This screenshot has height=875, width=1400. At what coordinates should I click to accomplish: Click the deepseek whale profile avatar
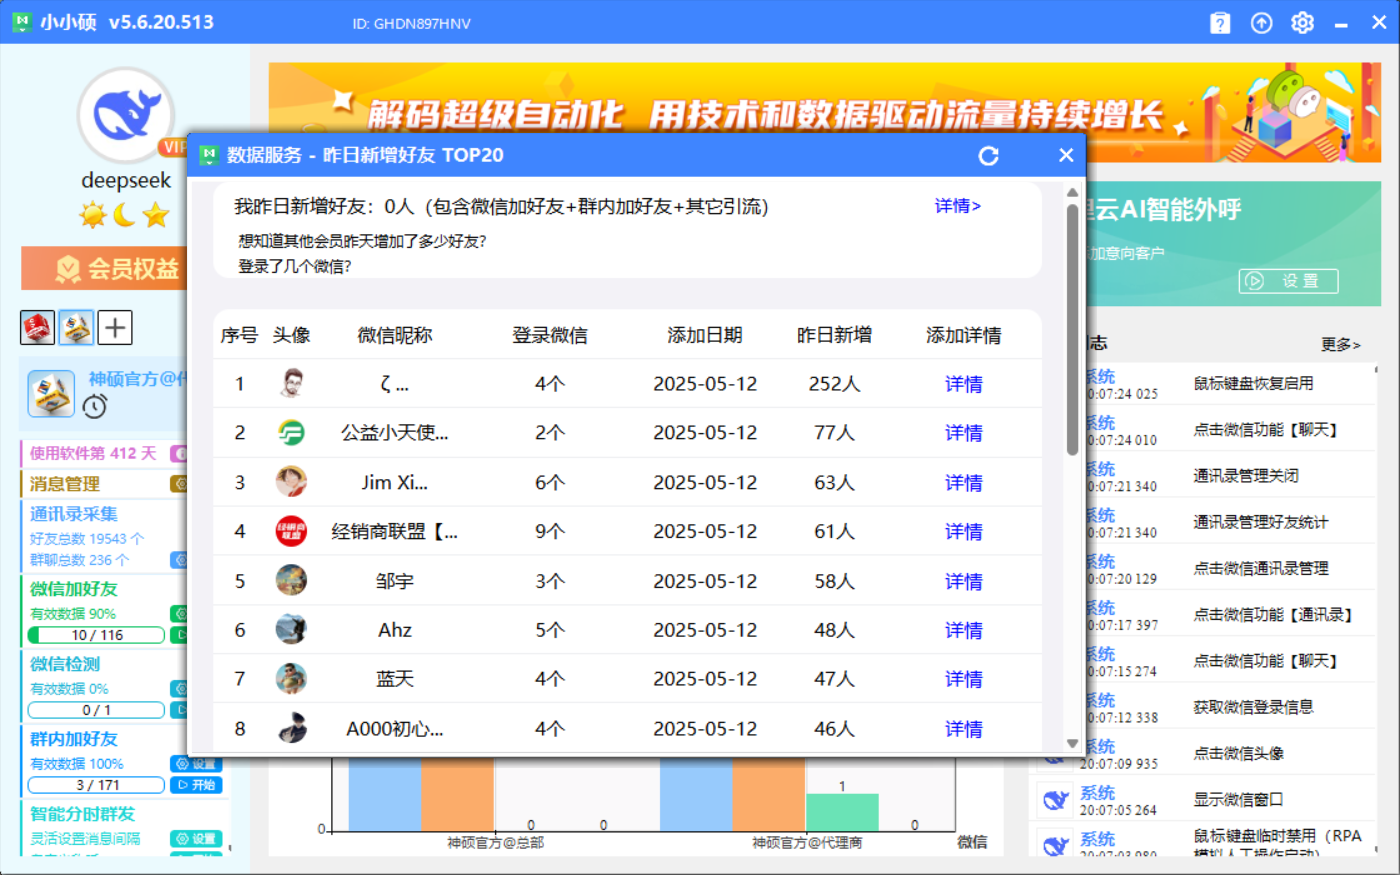[126, 115]
